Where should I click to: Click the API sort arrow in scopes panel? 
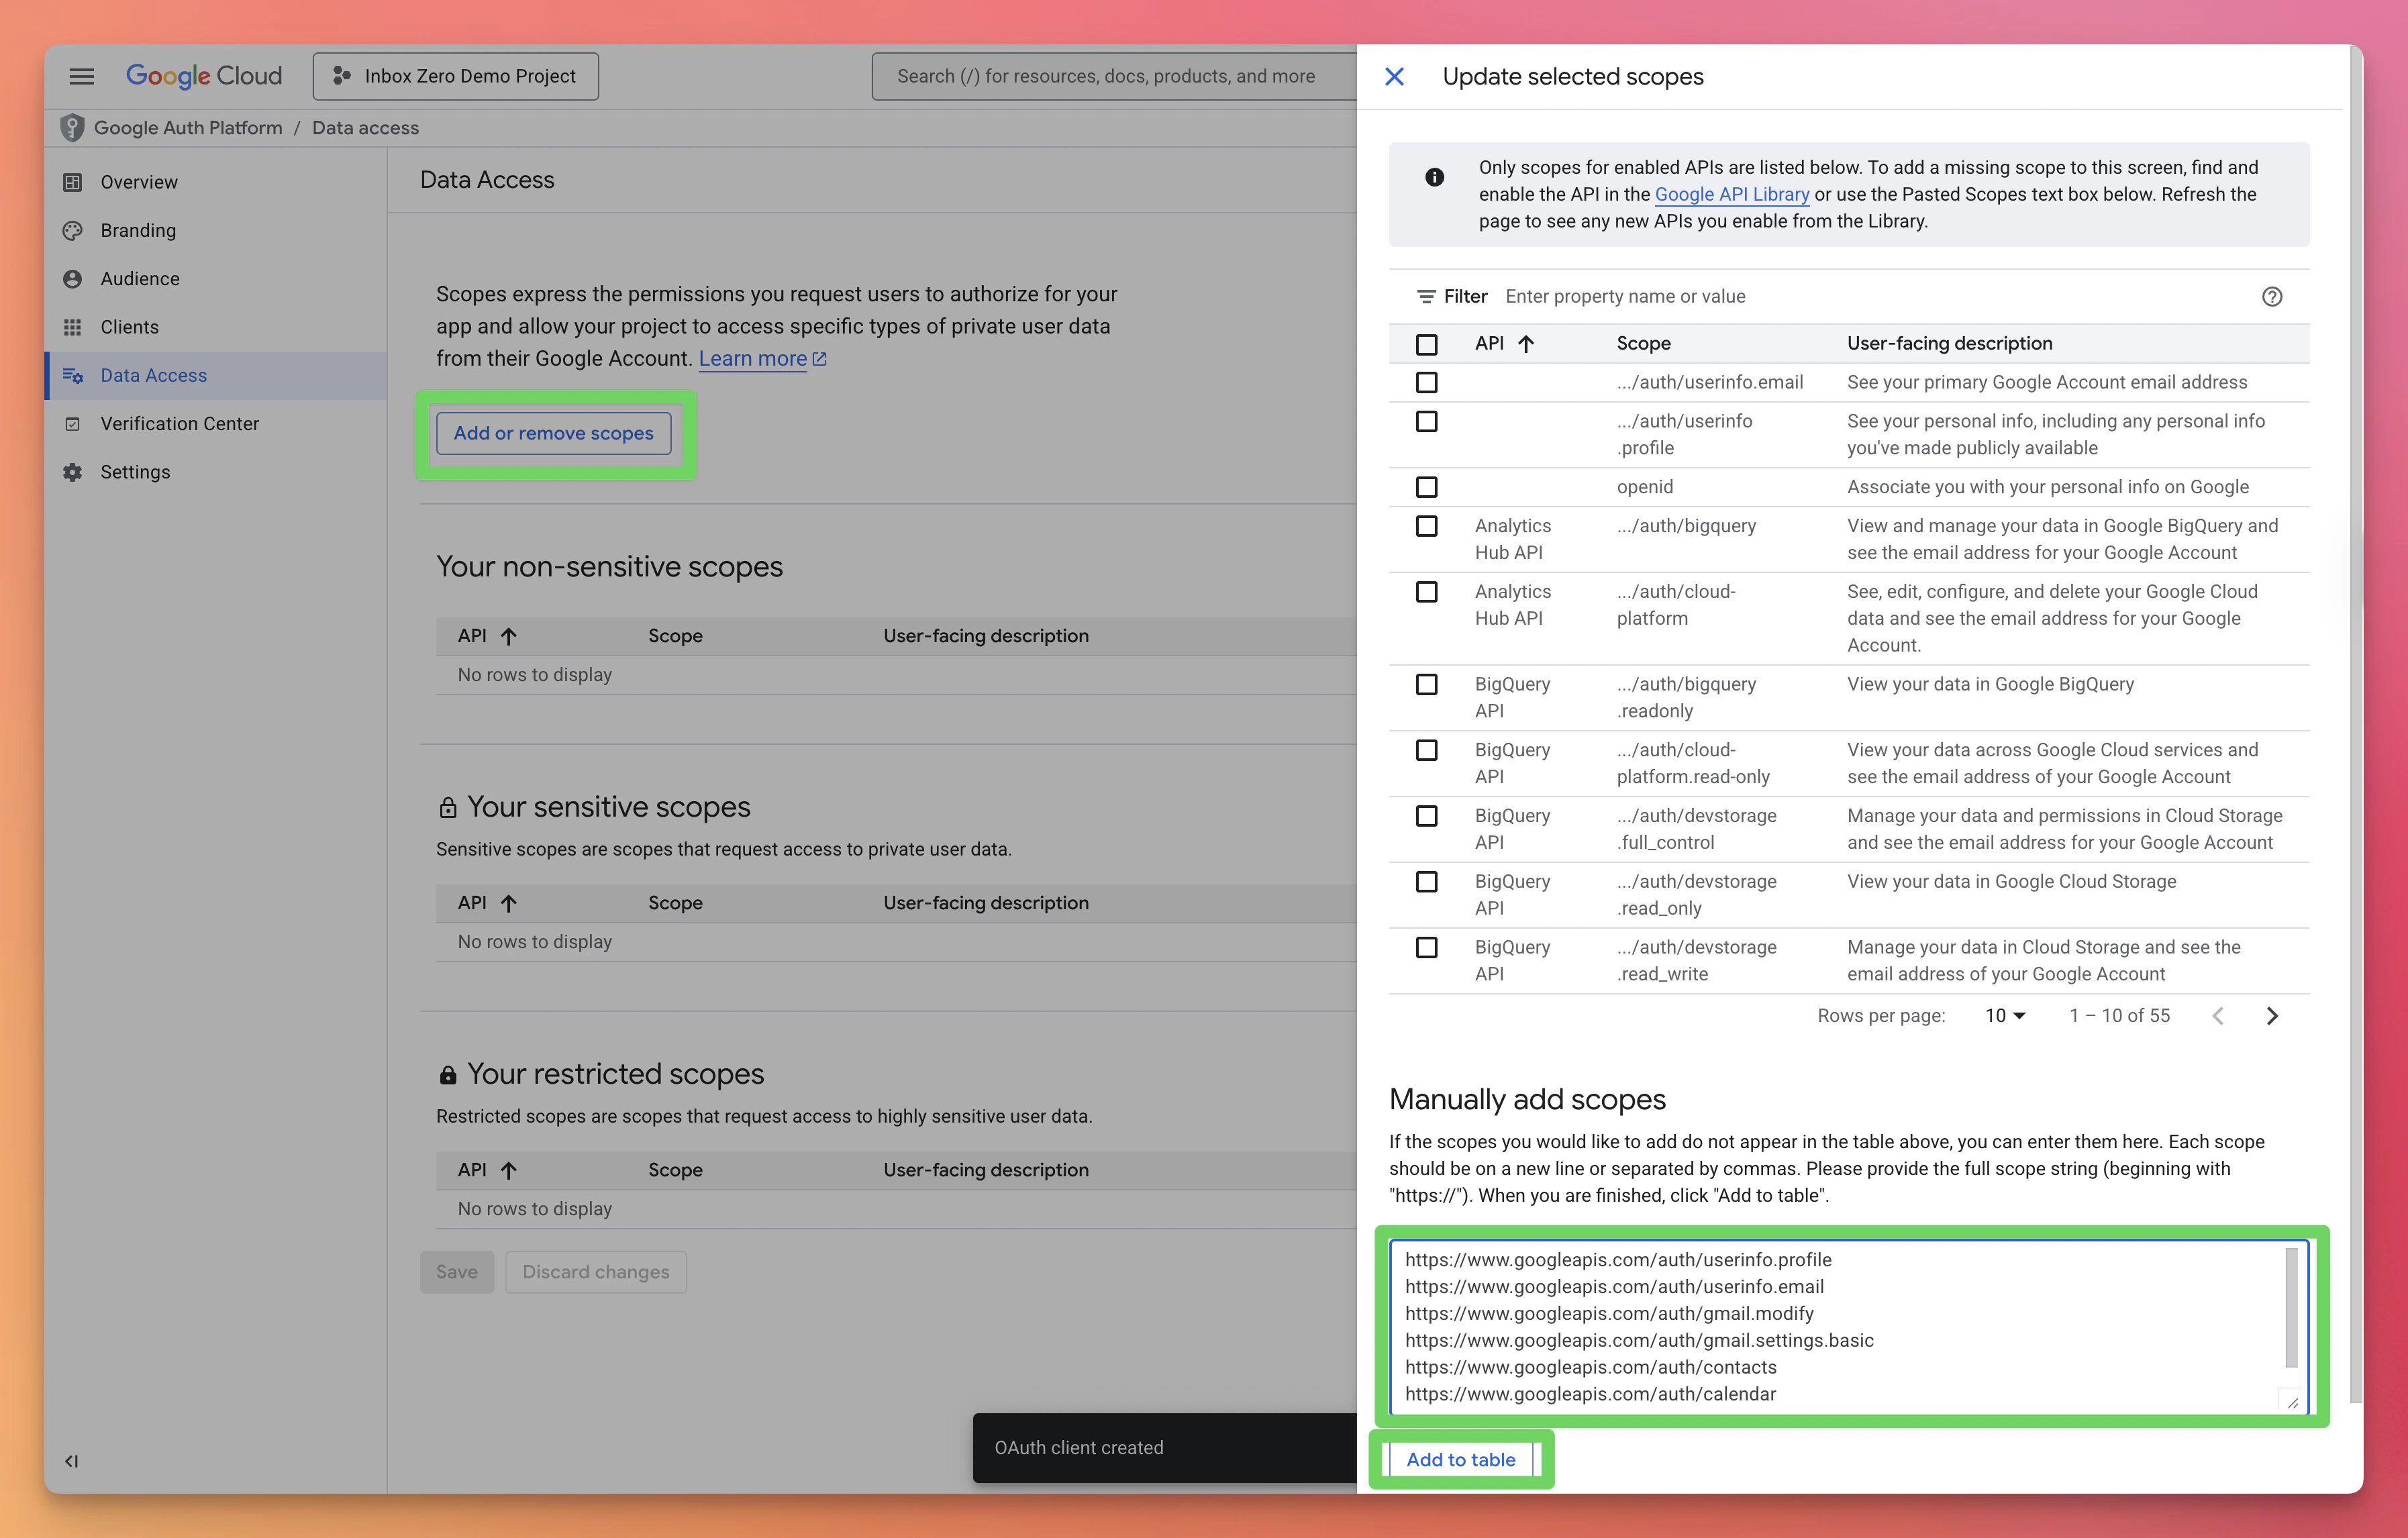[x=1525, y=343]
